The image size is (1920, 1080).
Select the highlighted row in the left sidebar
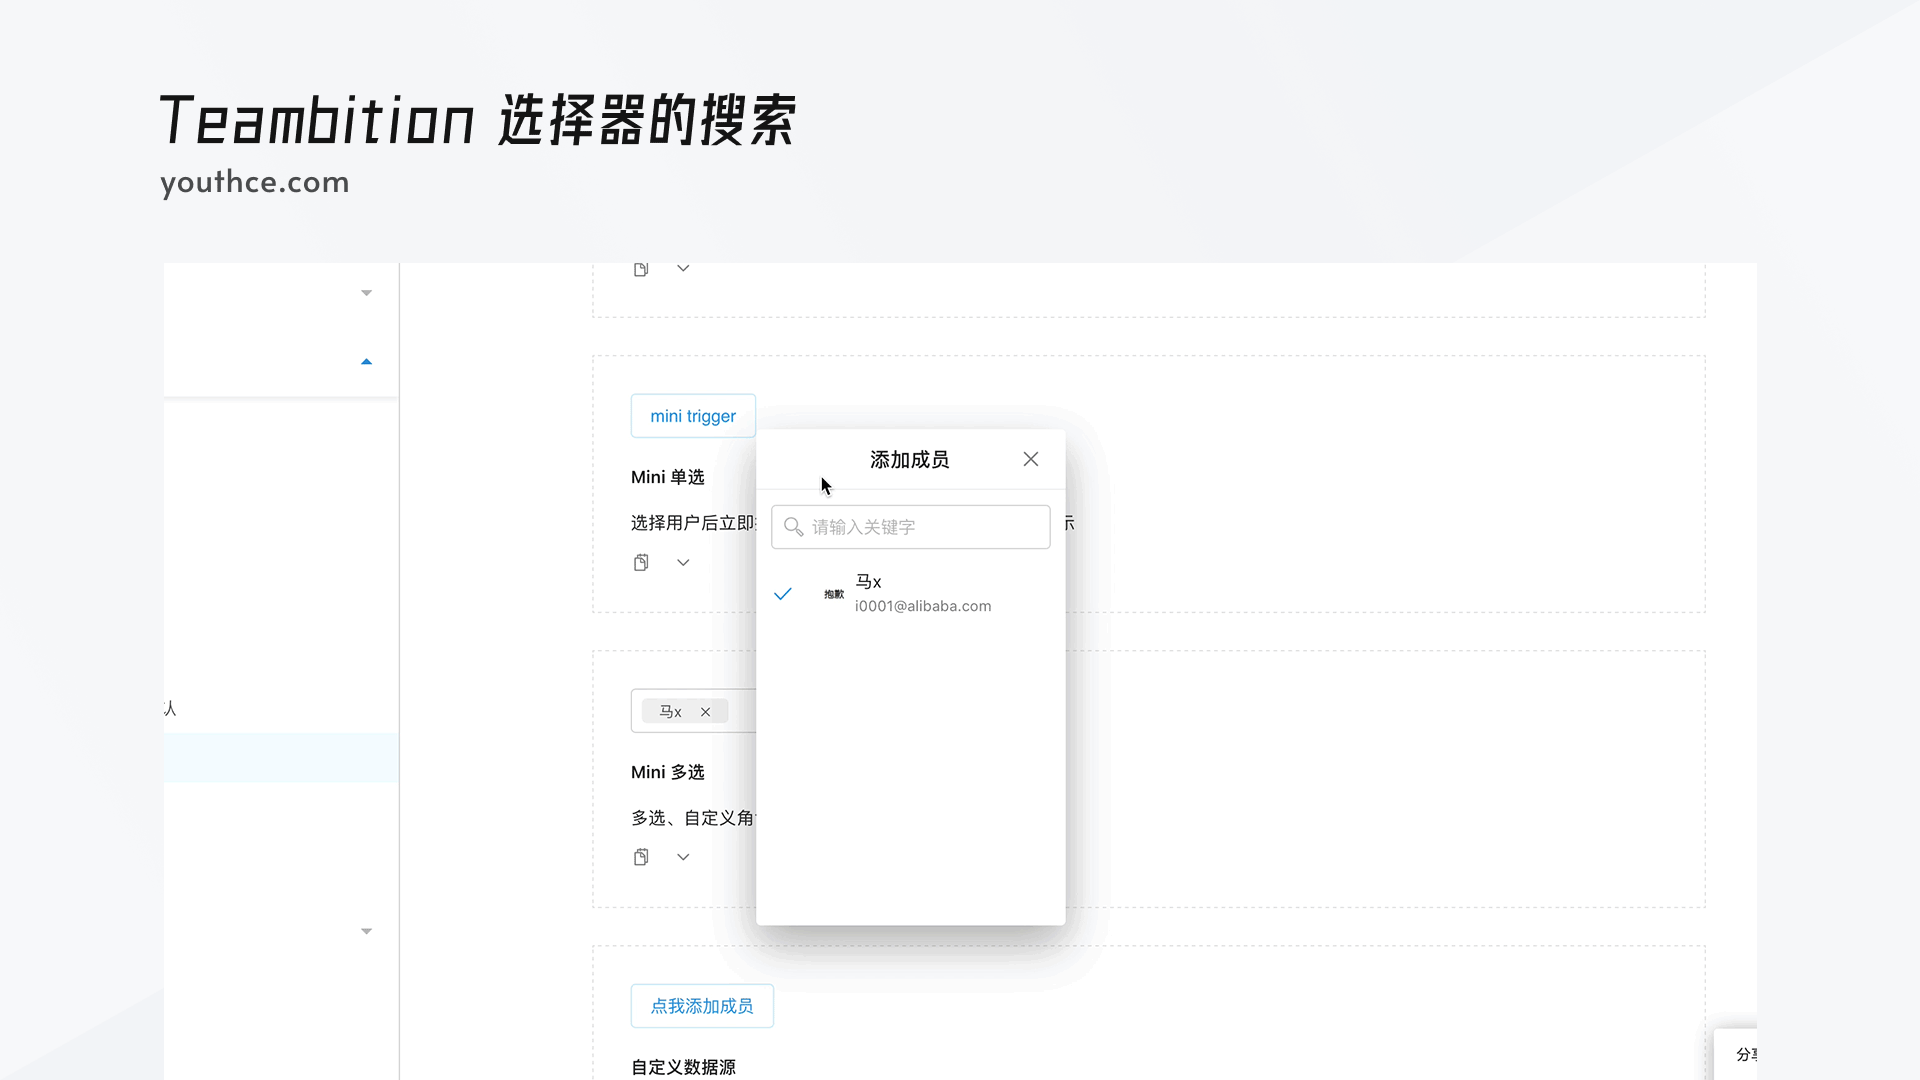pos(280,758)
